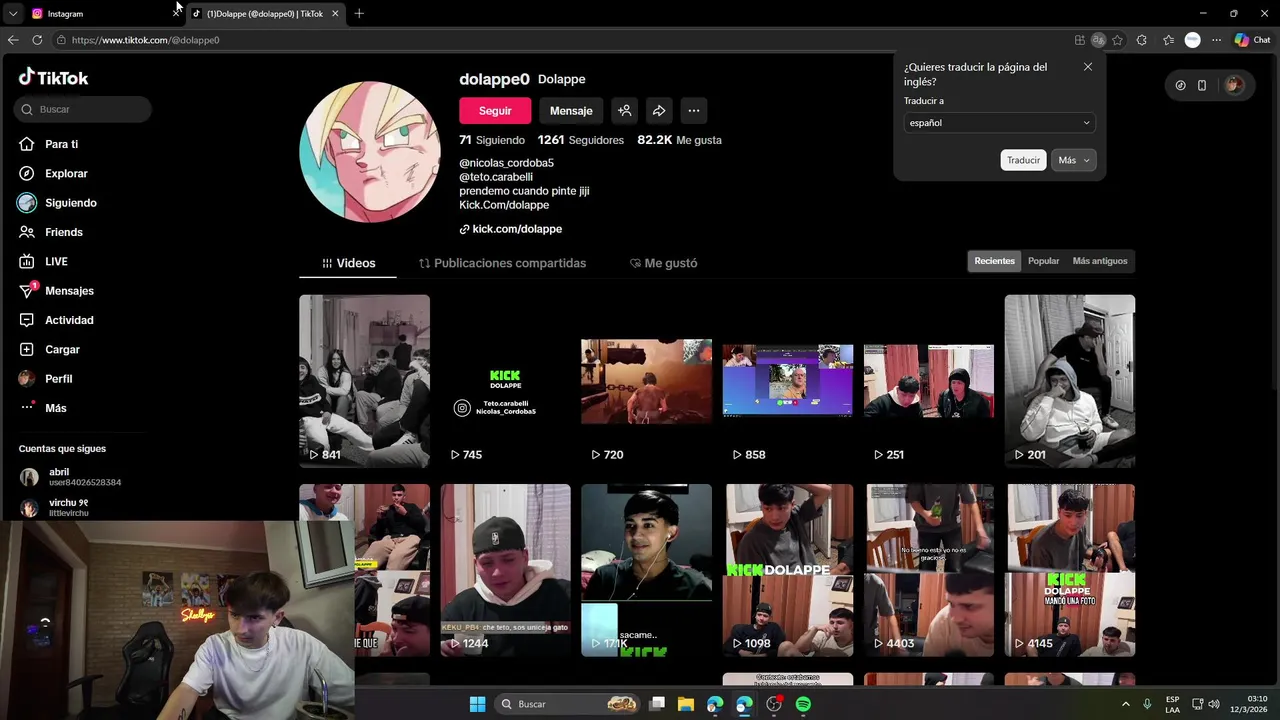Click the add-friend icon next to Mensaje
Image resolution: width=1280 pixels, height=720 pixels.
(624, 111)
